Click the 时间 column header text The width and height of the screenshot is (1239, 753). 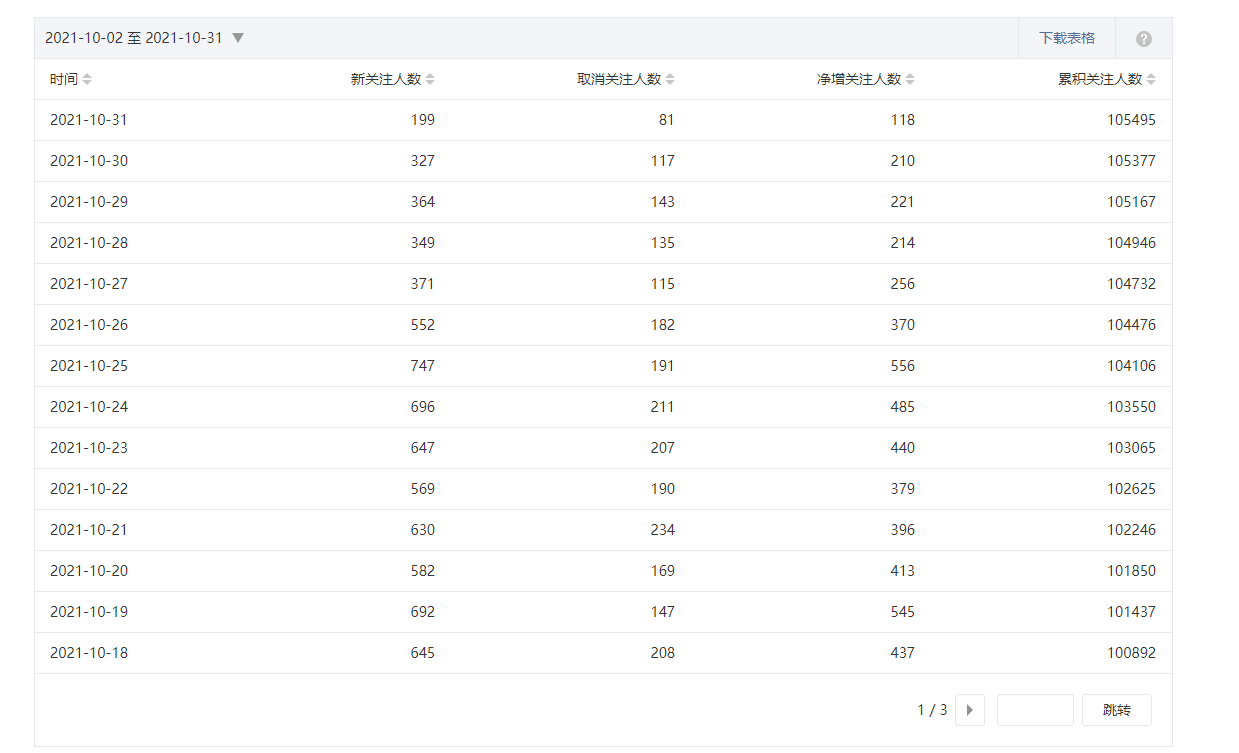pos(63,80)
